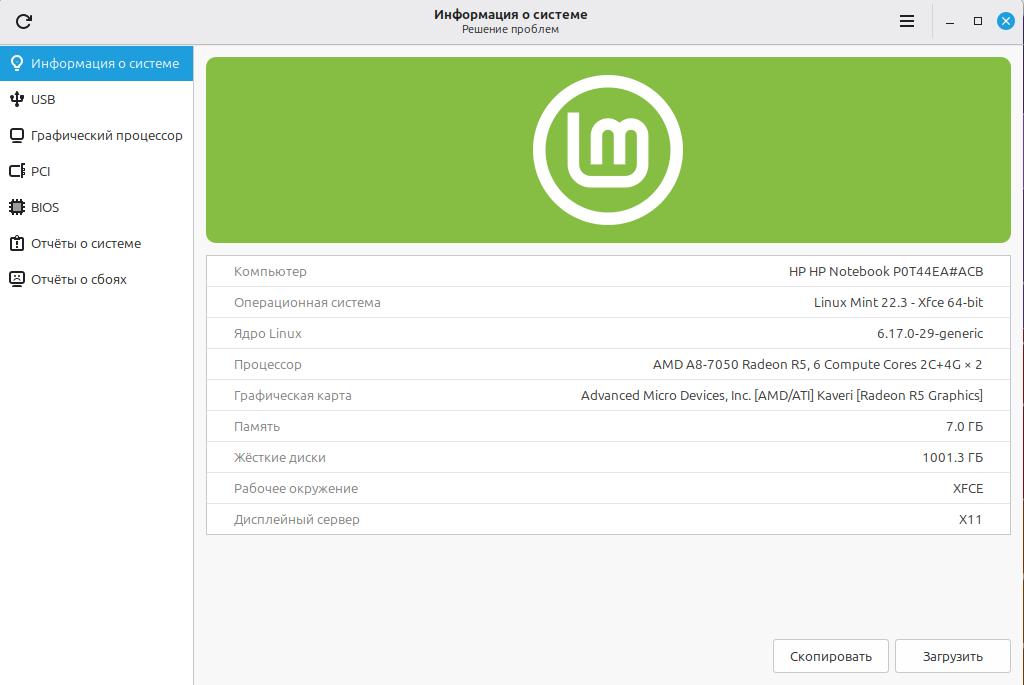Select the value HP HP Notebook P0T44EA#ACB
Viewport: 1024px width, 685px height.
886,271
